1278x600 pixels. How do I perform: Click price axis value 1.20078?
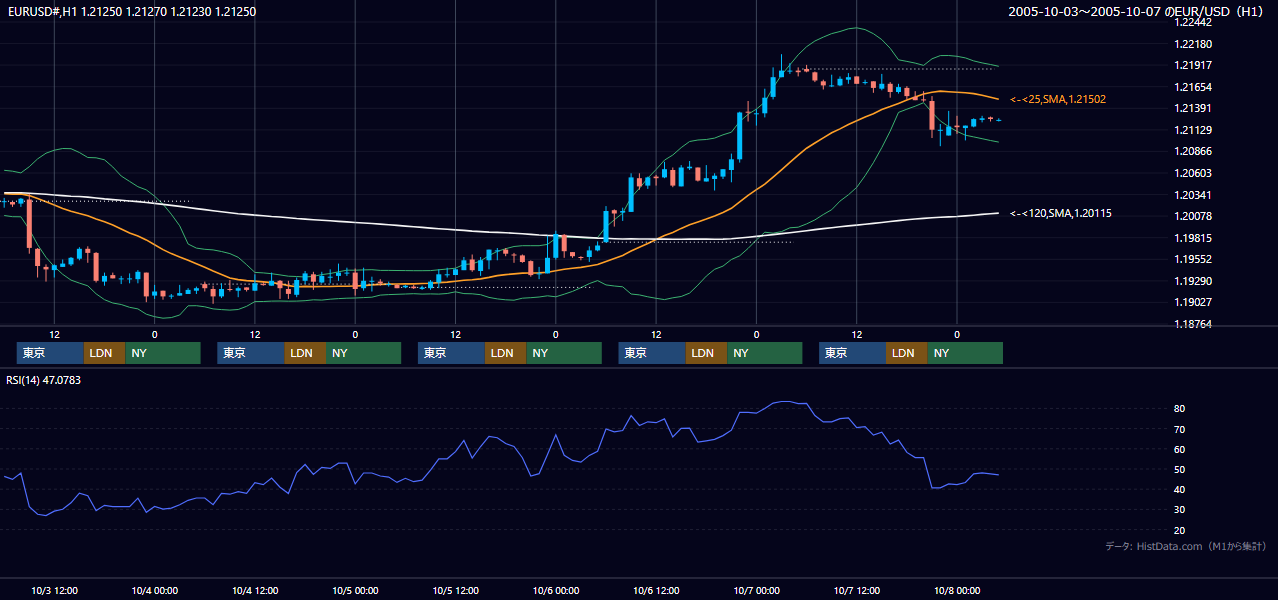pyautogui.click(x=1194, y=216)
